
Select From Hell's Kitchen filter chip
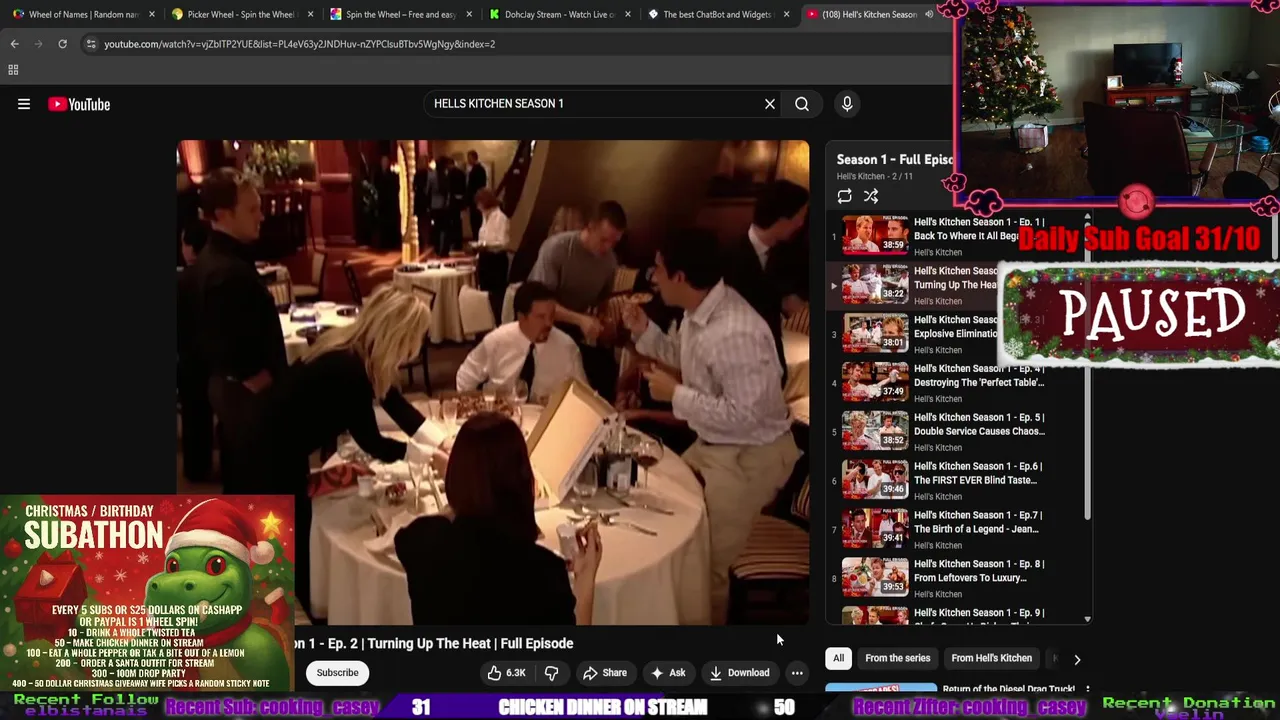(x=991, y=658)
